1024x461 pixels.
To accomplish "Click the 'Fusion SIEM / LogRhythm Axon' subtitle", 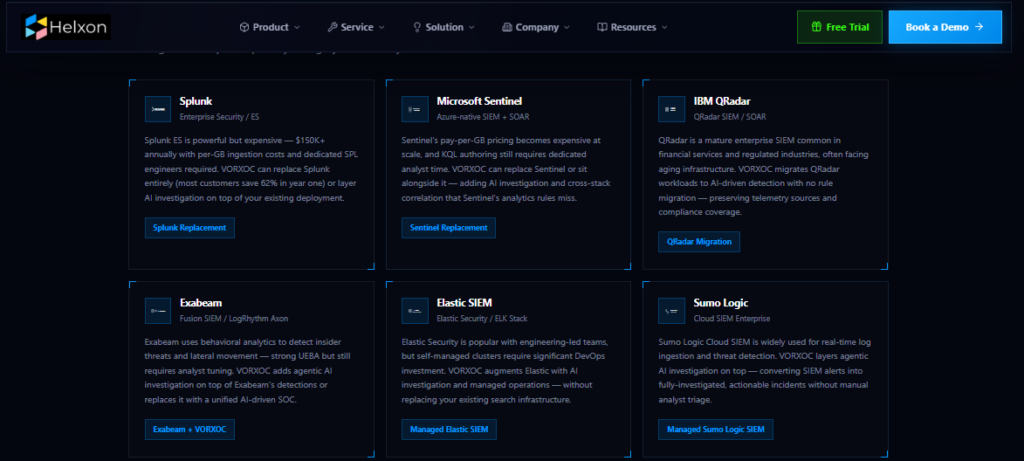I will (x=234, y=319).
